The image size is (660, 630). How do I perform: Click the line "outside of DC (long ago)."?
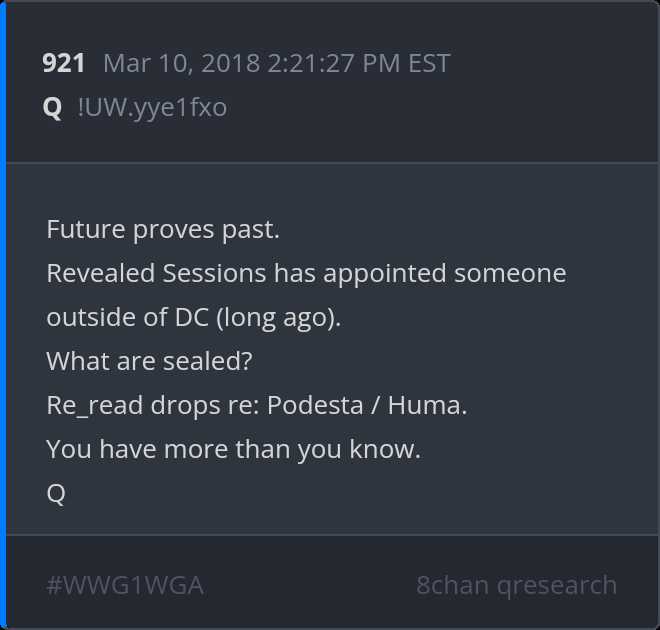pos(194,317)
